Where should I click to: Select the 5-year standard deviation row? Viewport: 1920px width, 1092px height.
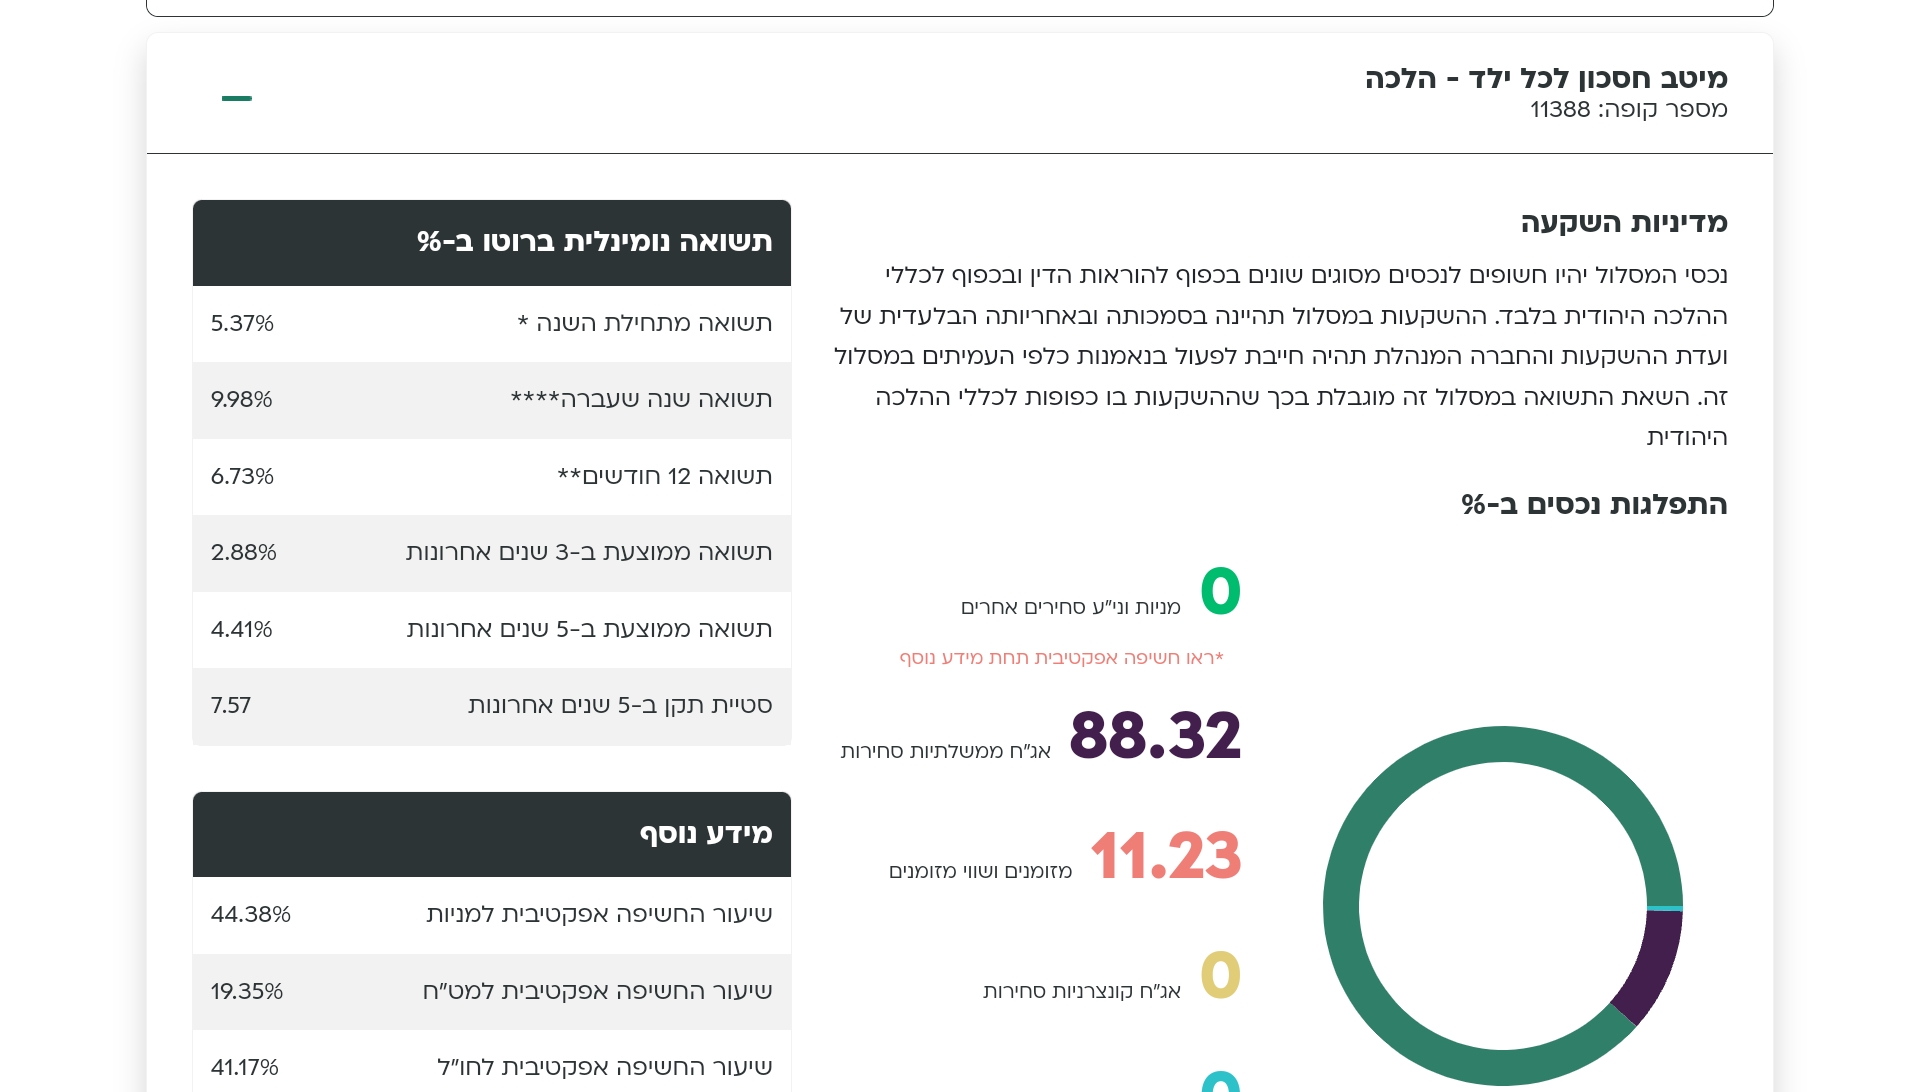[492, 706]
